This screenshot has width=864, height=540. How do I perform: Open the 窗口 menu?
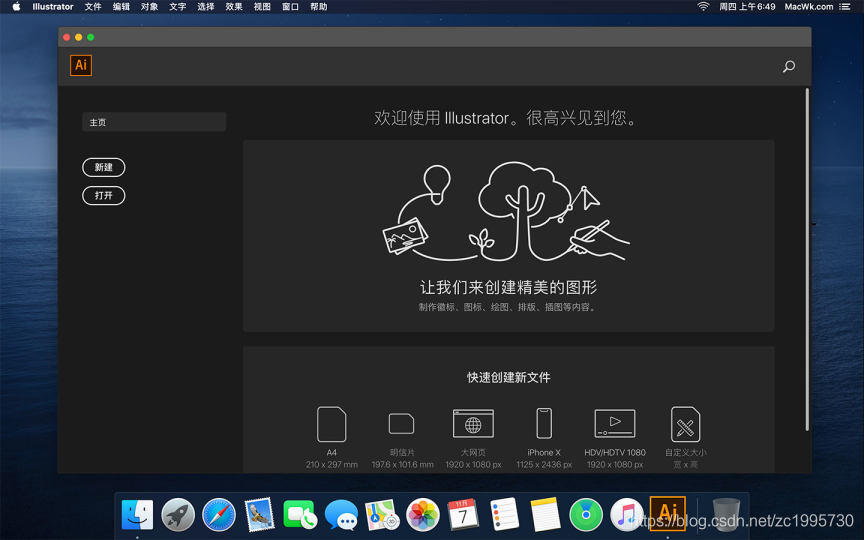tap(290, 7)
